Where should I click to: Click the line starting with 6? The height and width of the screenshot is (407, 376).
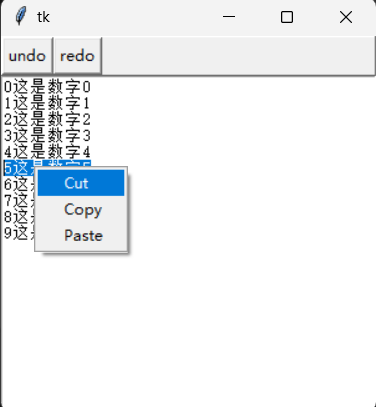pyautogui.click(x=19, y=184)
